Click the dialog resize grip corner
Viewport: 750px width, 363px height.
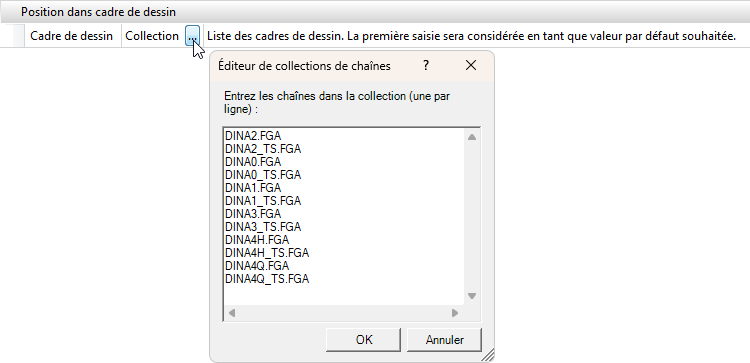[x=487, y=355]
